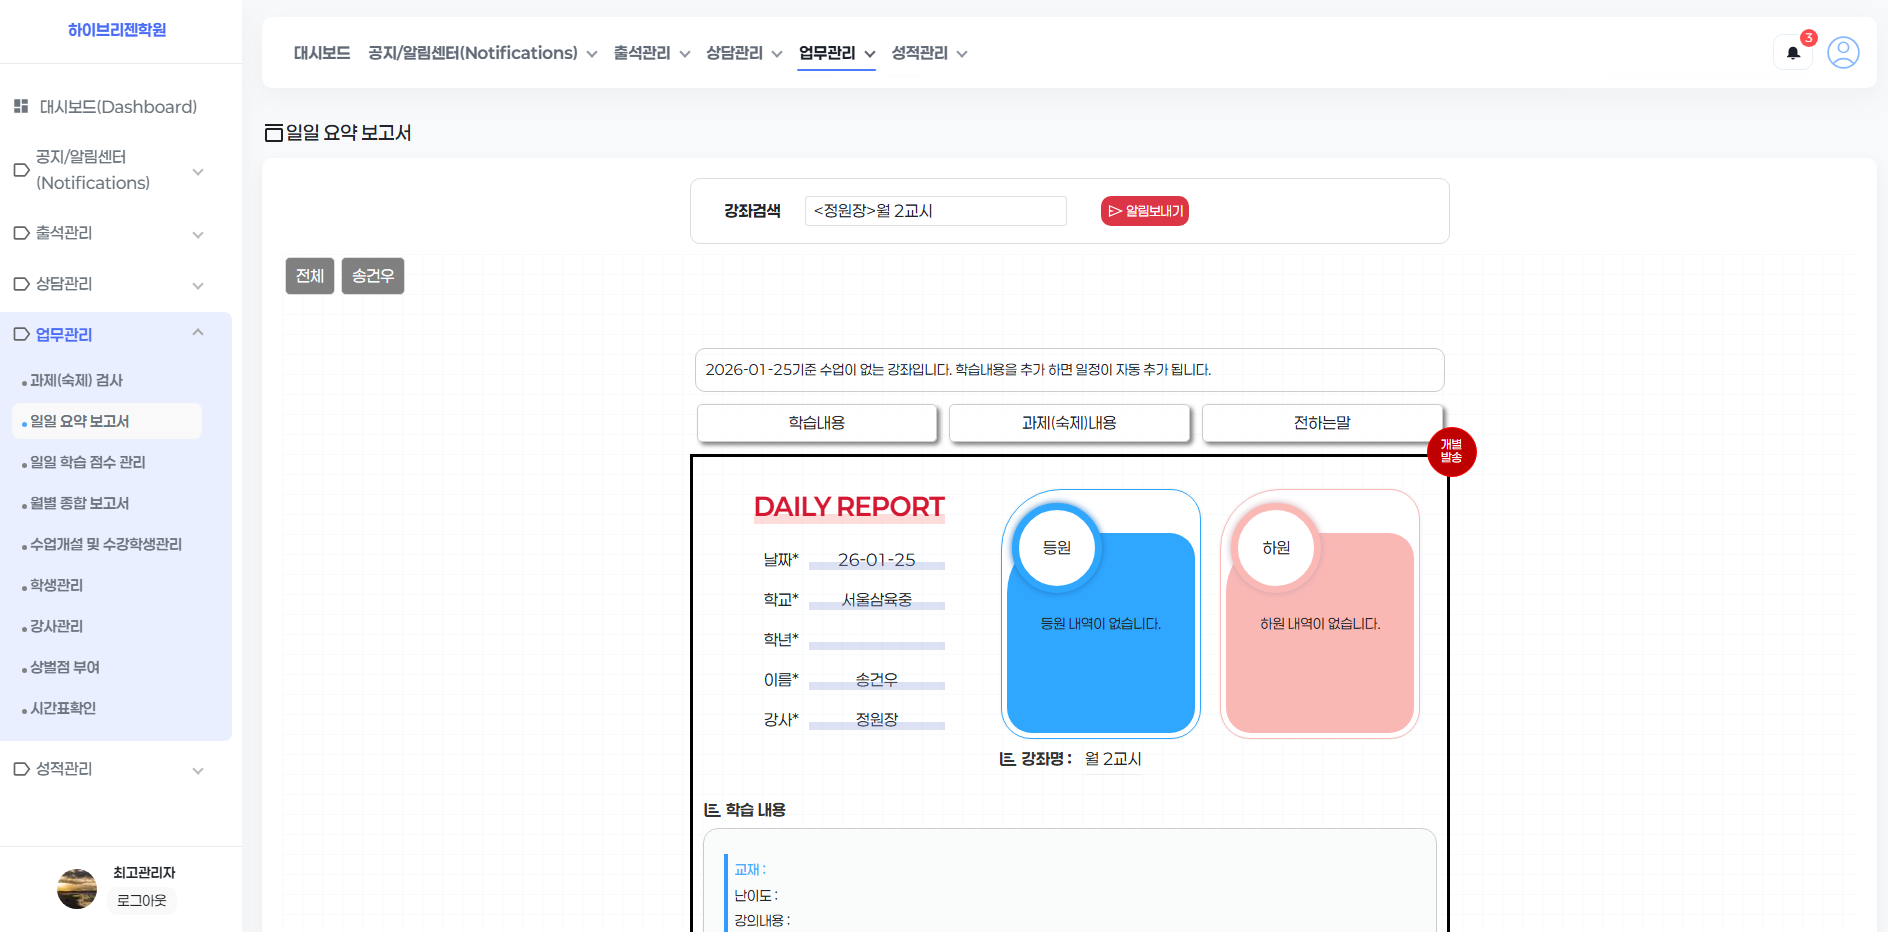Select the 송건우 student filter button
Image resolution: width=1888 pixels, height=932 pixels.
(x=373, y=276)
